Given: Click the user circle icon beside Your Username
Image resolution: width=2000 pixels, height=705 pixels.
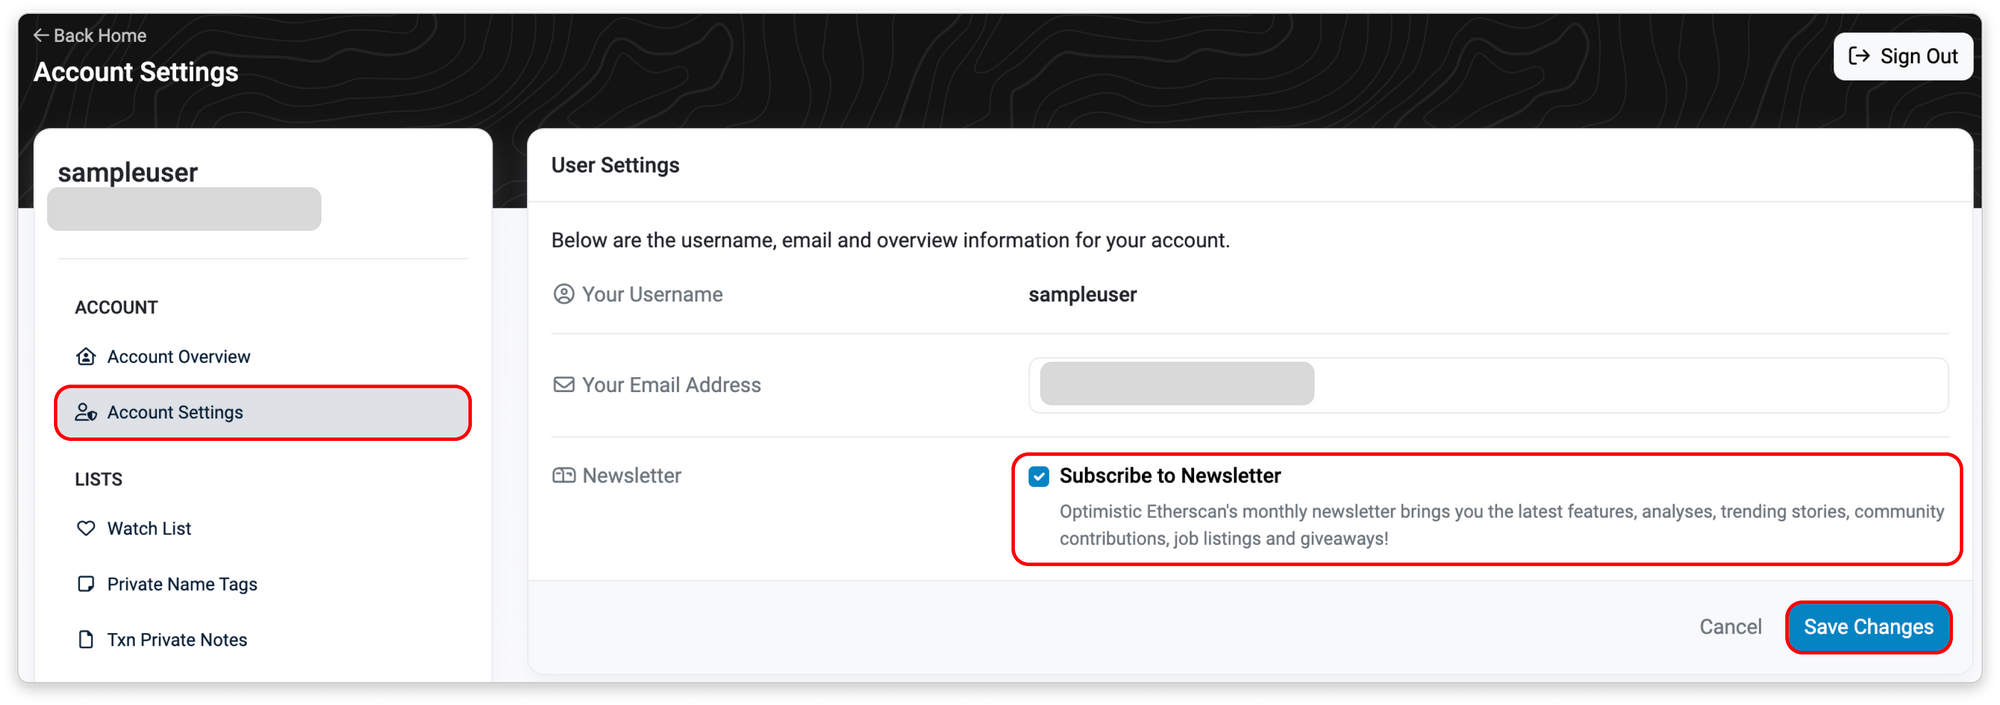Looking at the screenshot, I should pos(564,294).
